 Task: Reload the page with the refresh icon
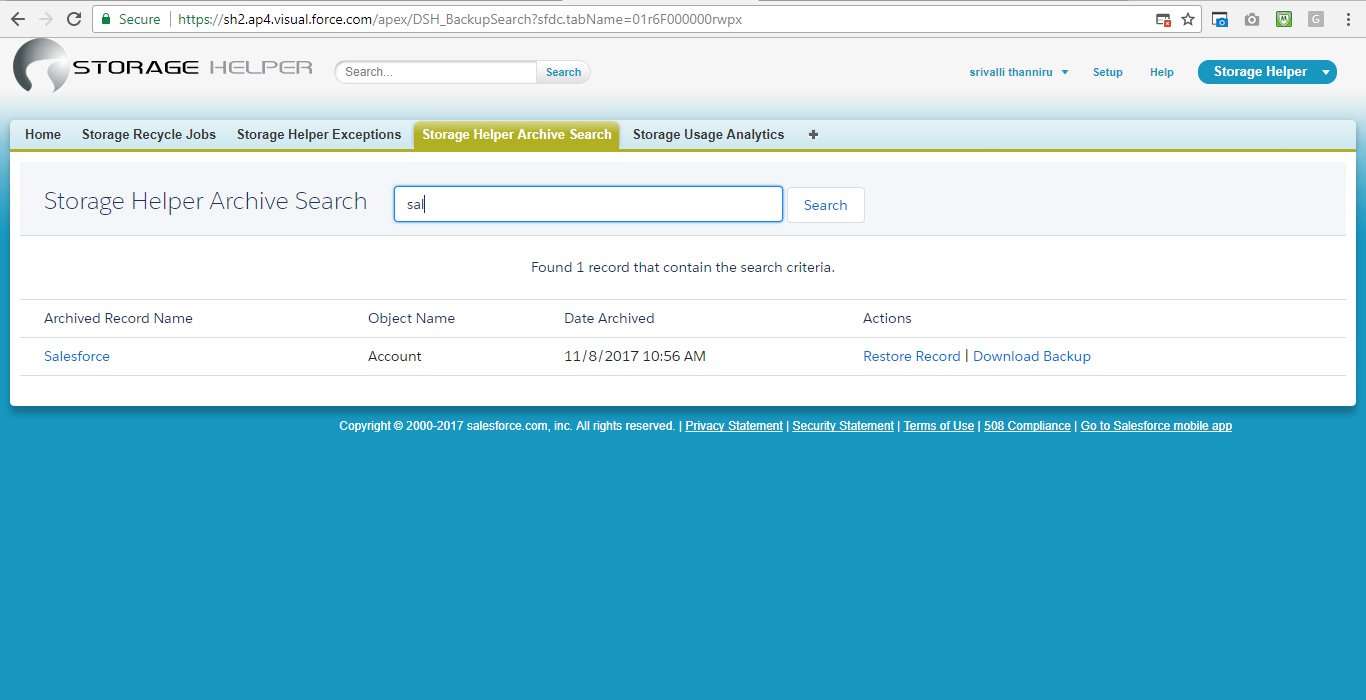74,19
